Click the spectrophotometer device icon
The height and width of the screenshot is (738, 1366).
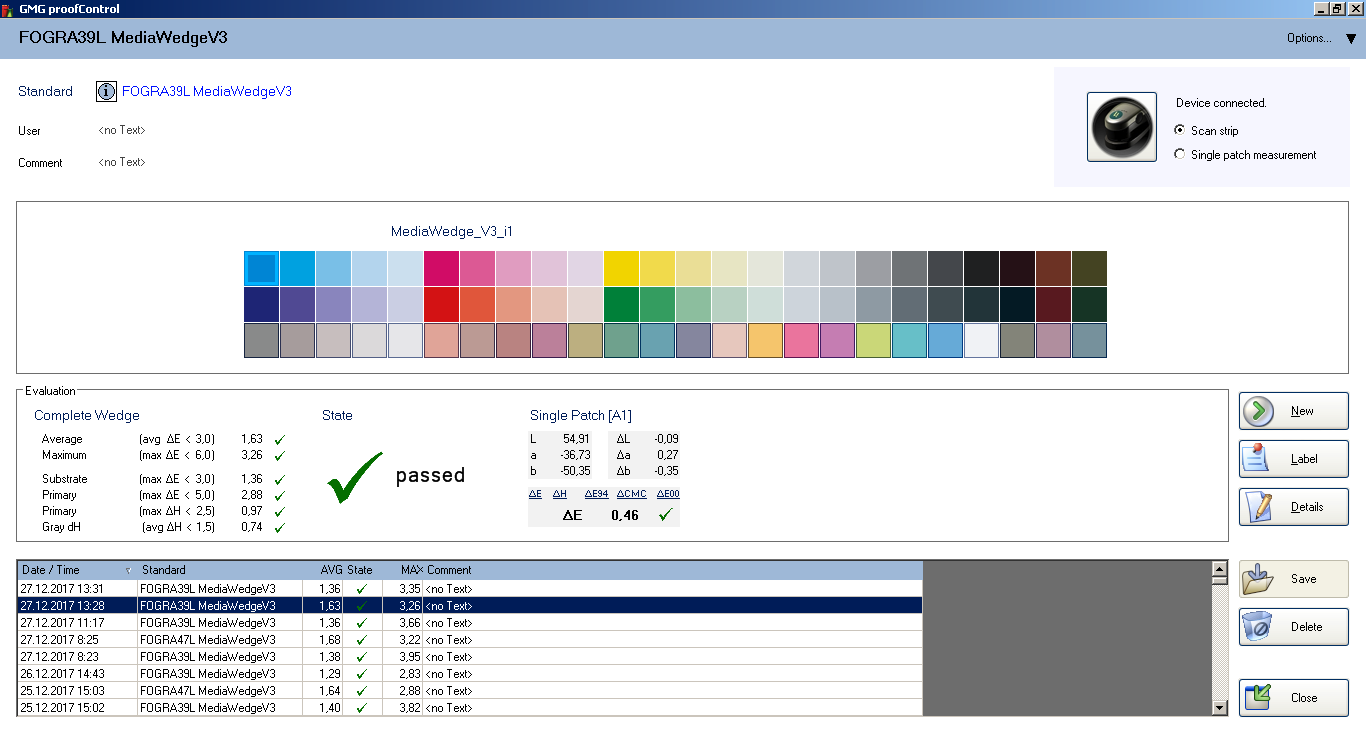(1122, 127)
